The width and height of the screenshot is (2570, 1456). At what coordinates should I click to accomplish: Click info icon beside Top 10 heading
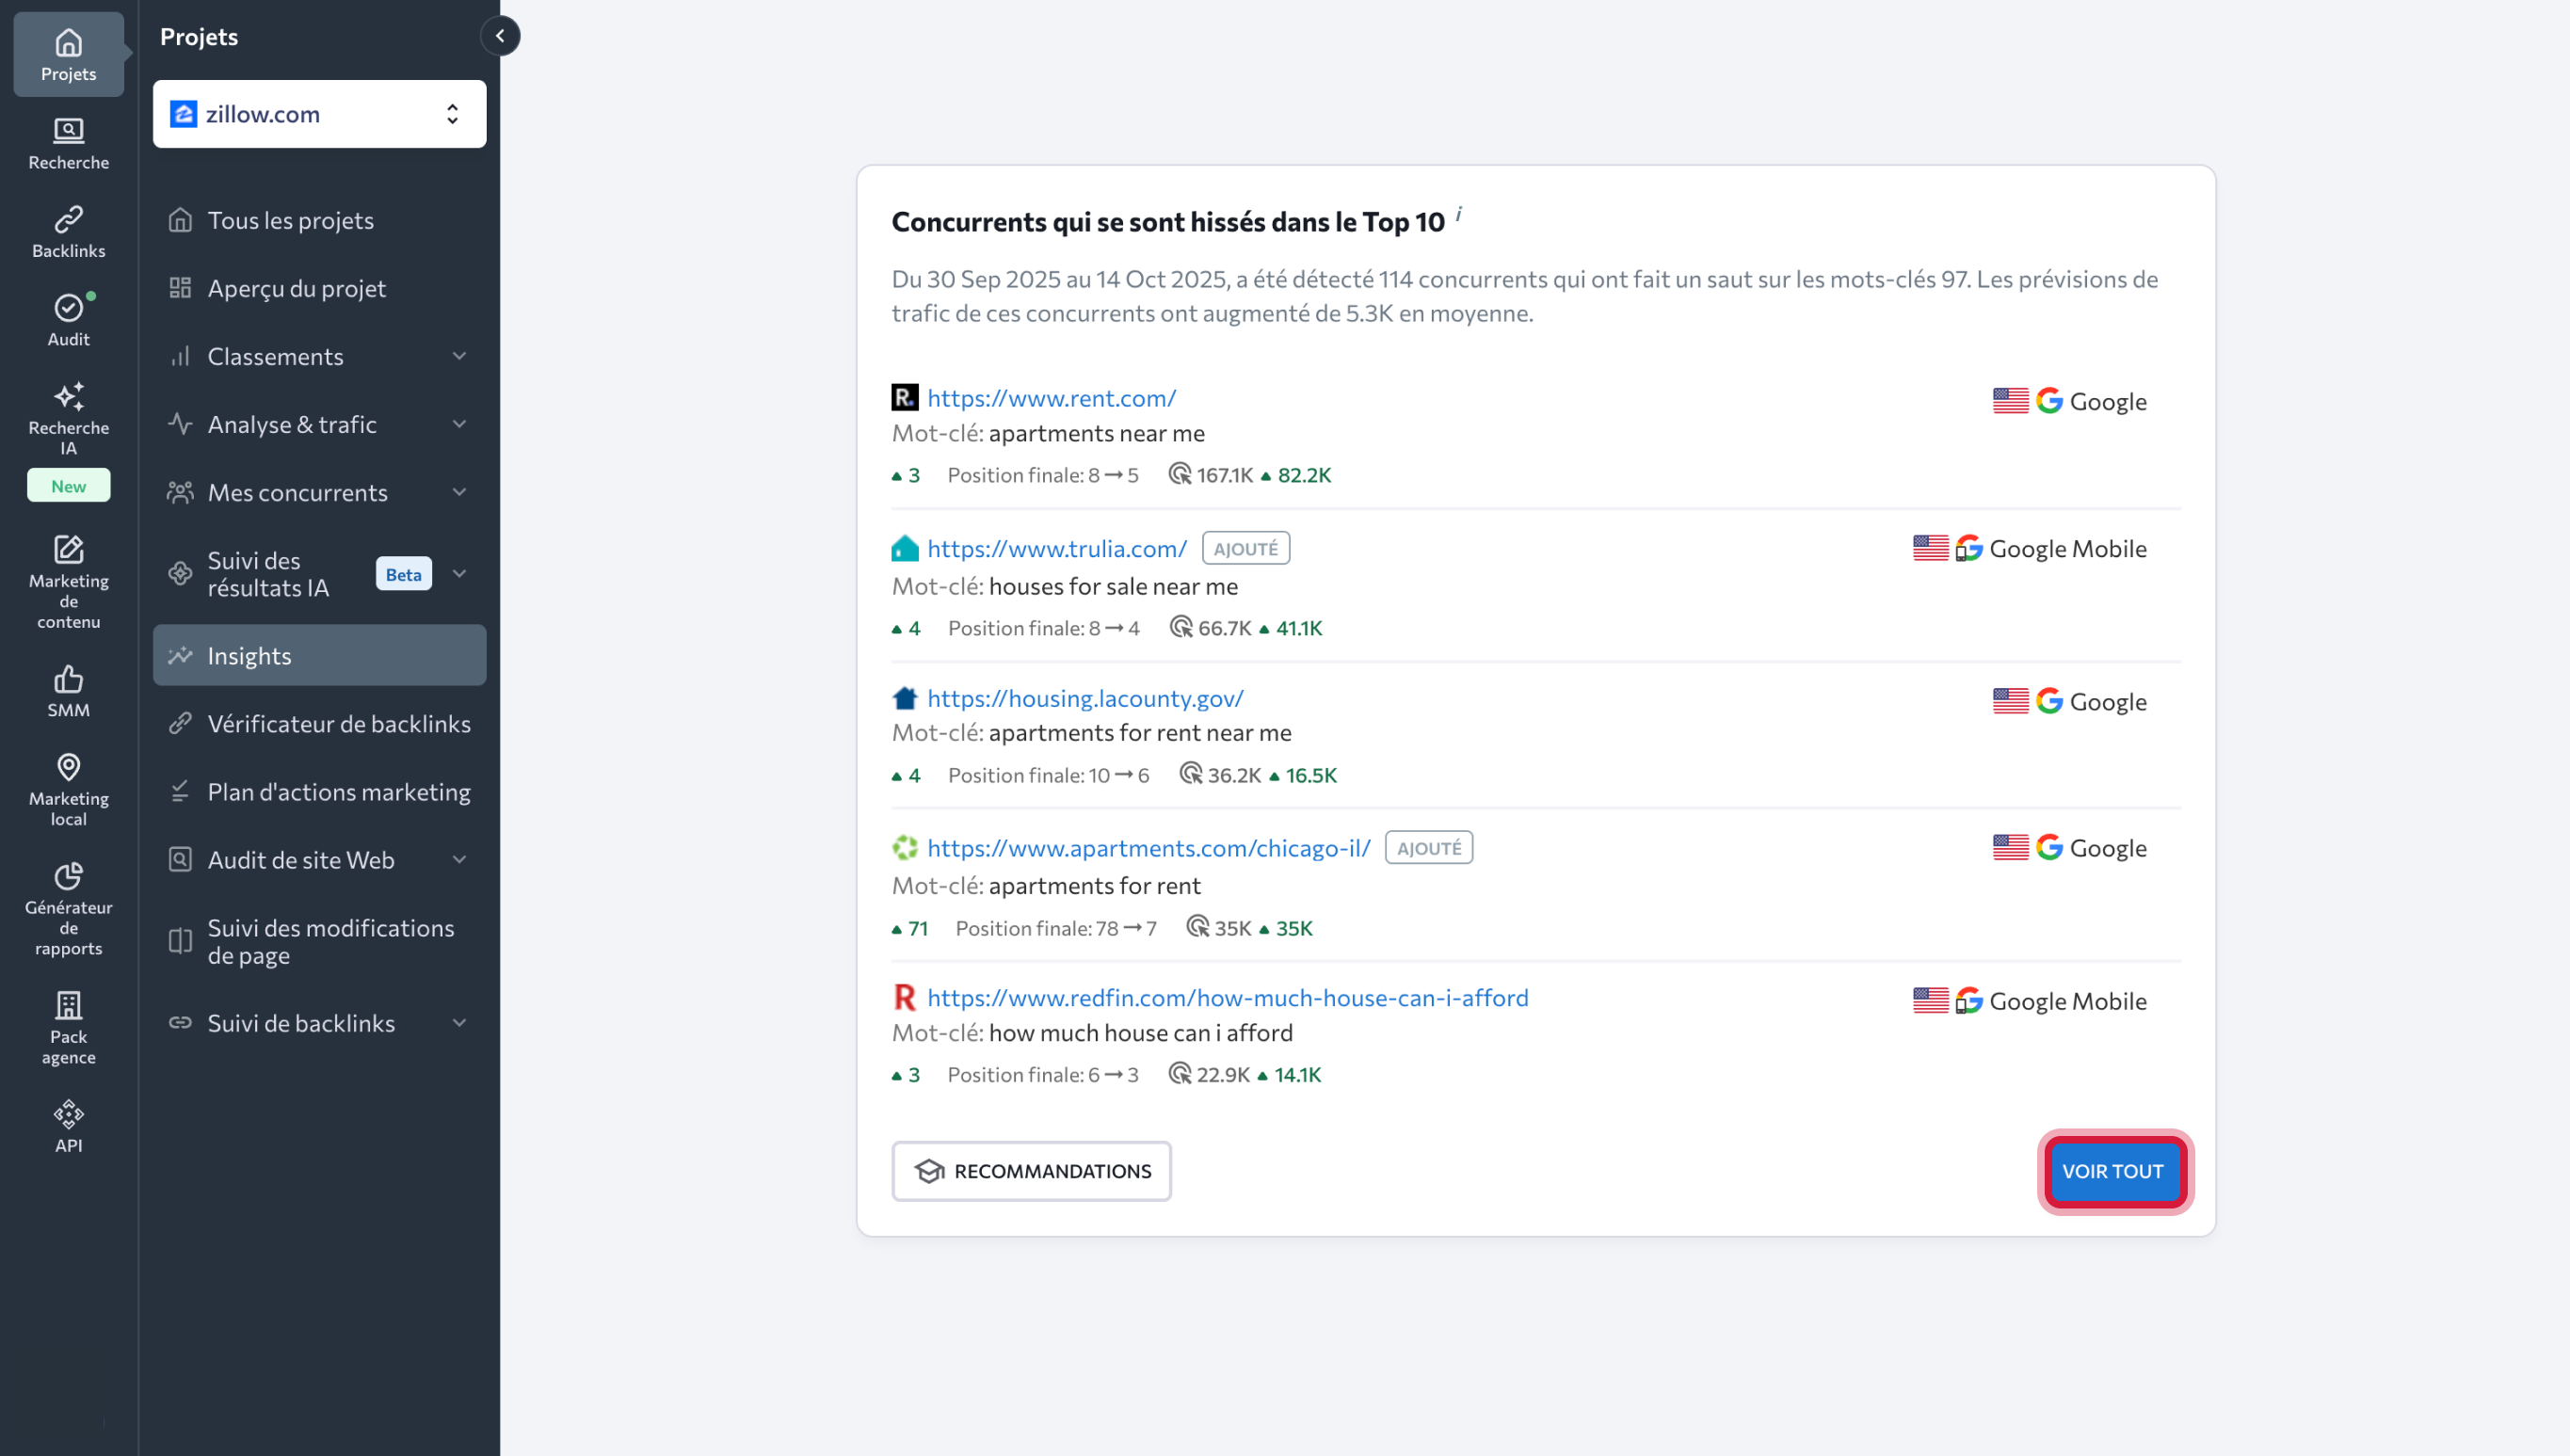[1458, 214]
